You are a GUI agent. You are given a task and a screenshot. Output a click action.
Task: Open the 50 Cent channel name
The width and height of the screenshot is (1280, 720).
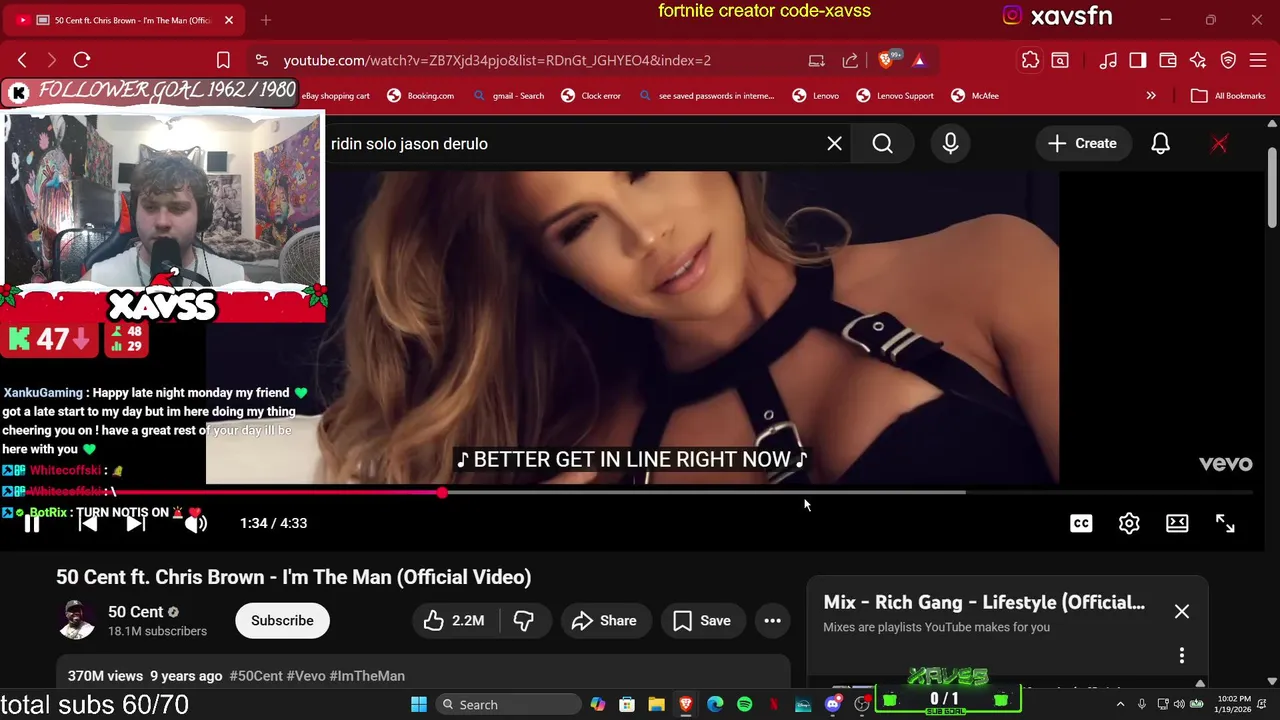click(135, 612)
